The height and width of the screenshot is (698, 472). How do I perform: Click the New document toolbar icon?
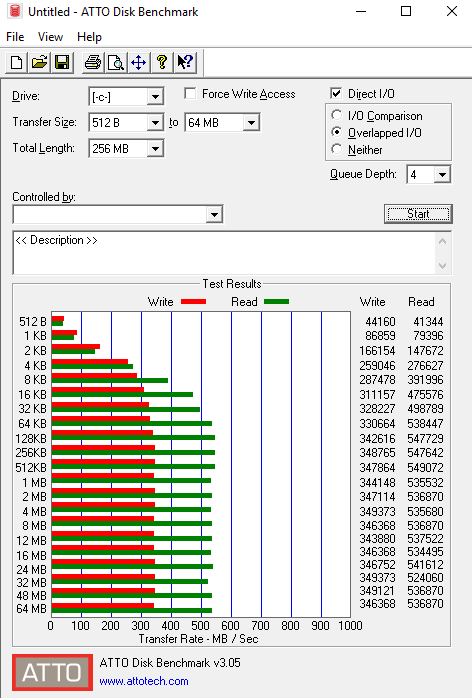(x=16, y=62)
